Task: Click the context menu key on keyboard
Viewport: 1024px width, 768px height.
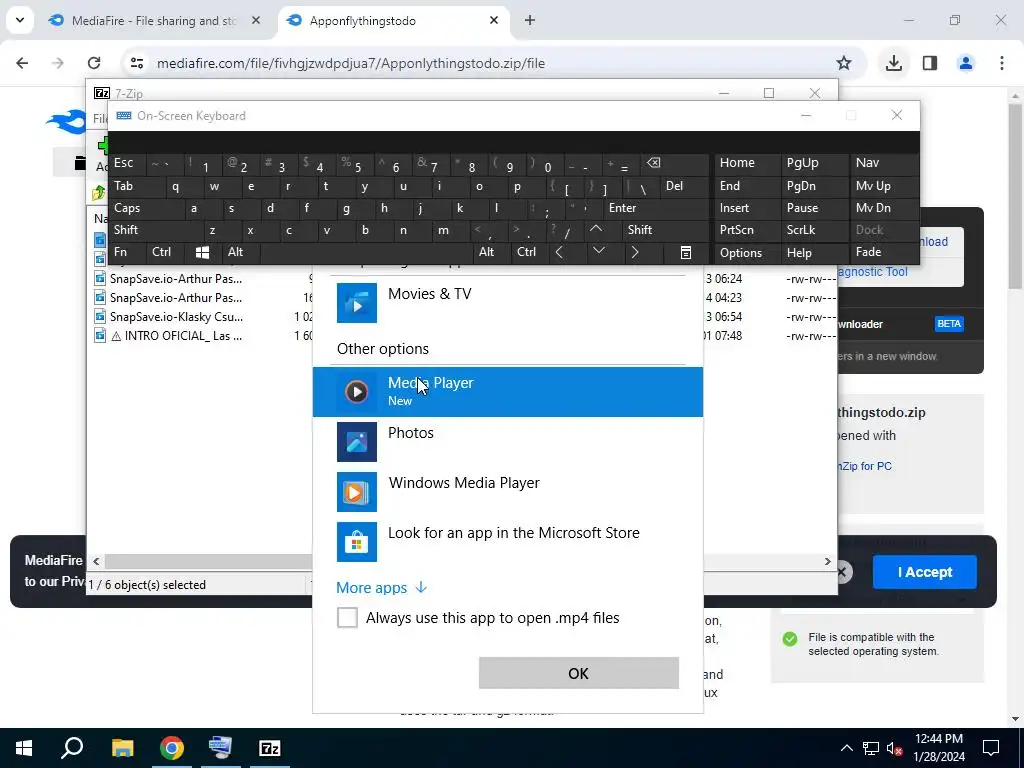Action: click(x=685, y=252)
